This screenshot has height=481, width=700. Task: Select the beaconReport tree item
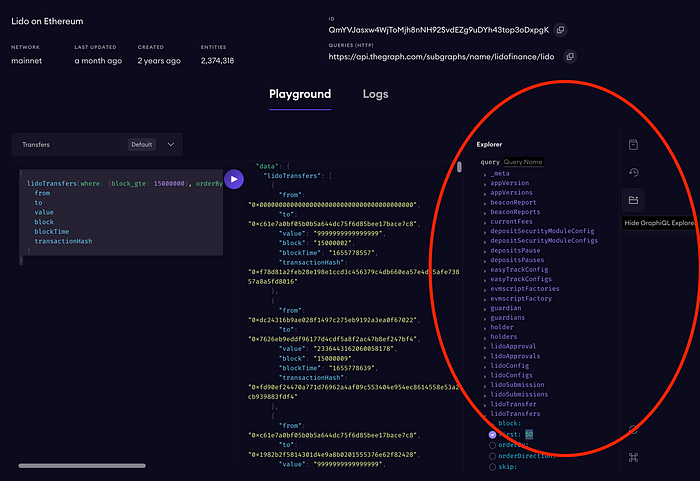point(513,202)
